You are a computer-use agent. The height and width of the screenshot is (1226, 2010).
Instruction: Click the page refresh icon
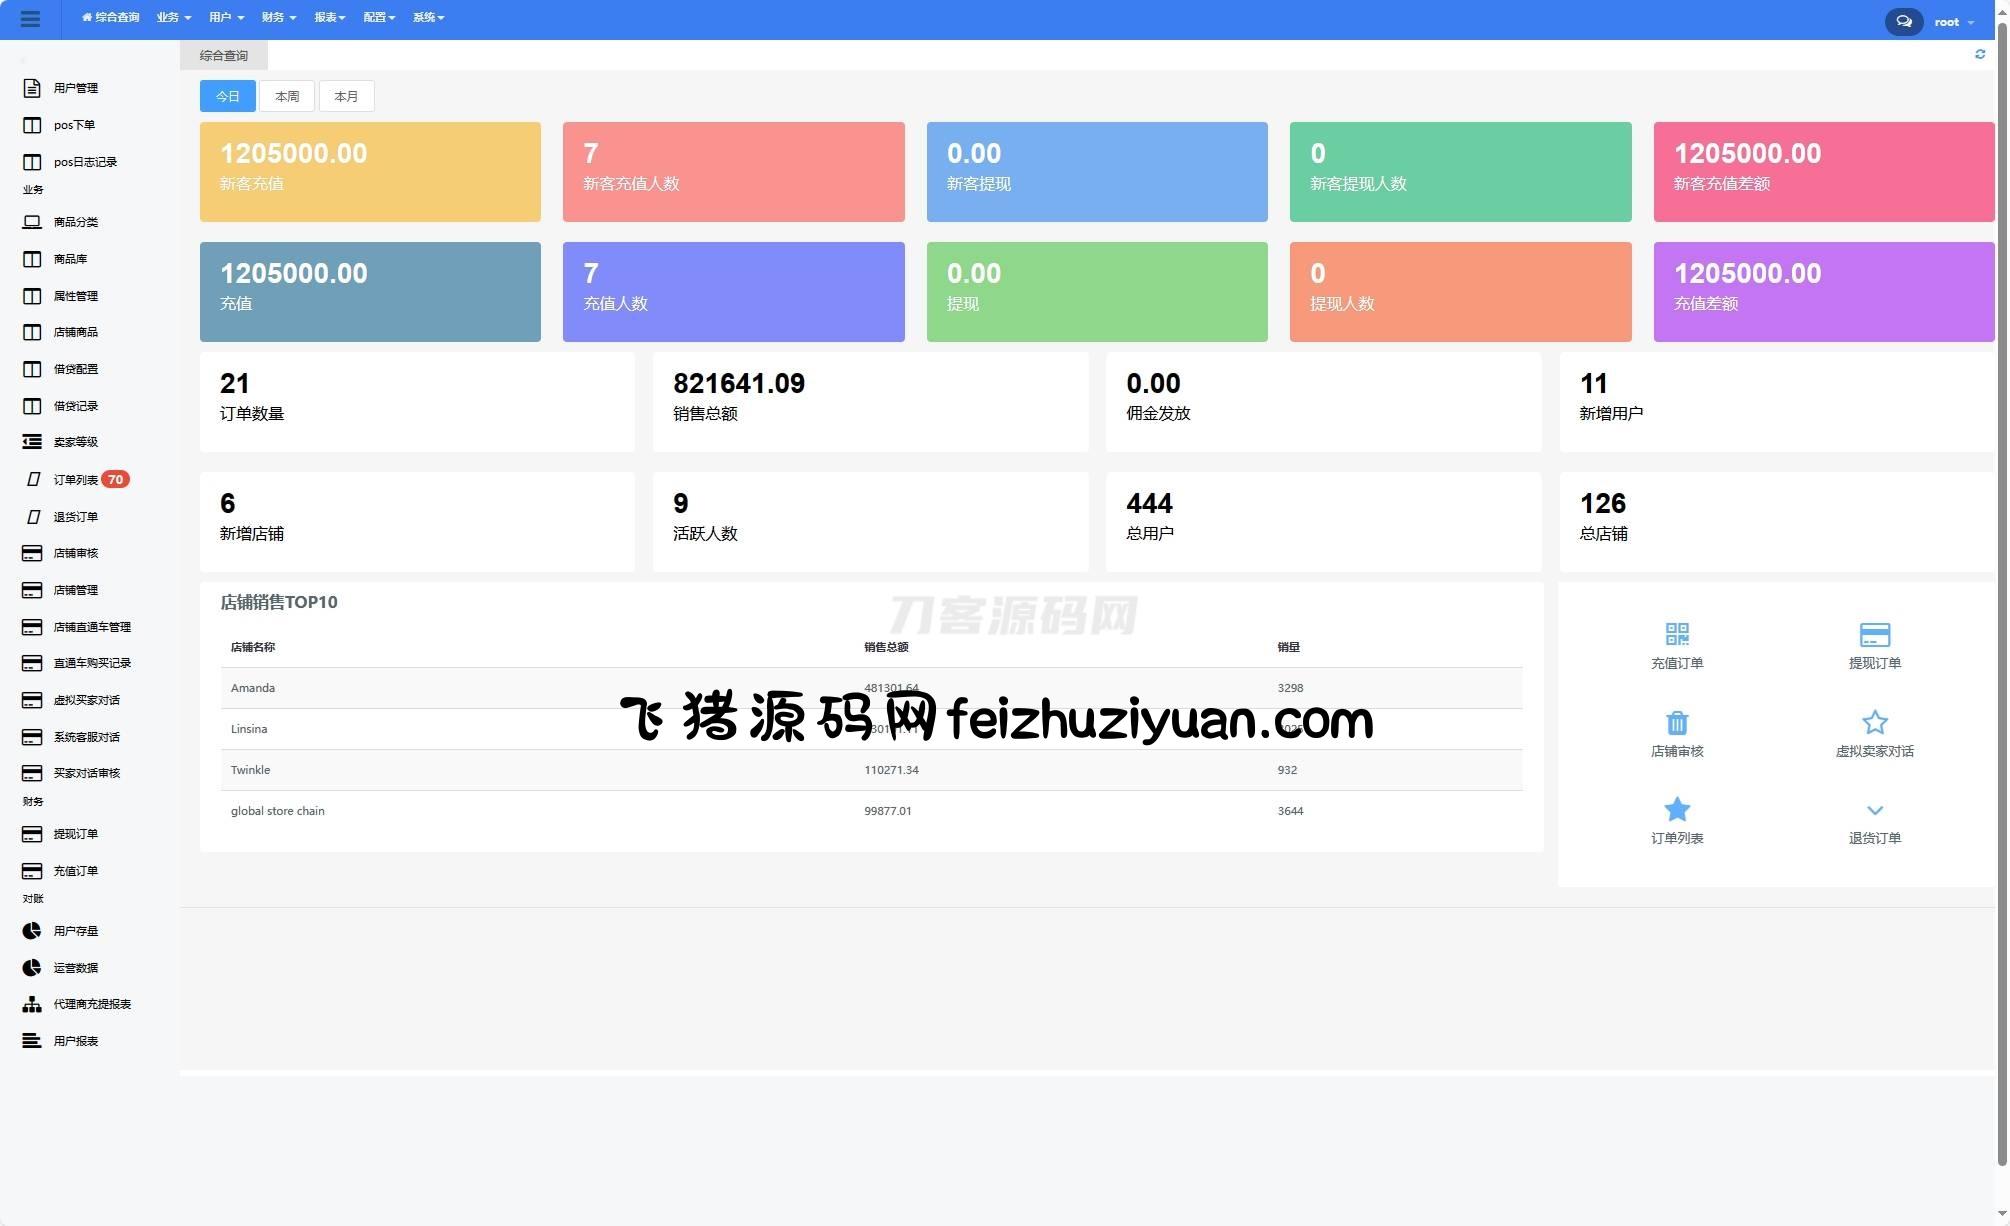(1979, 54)
